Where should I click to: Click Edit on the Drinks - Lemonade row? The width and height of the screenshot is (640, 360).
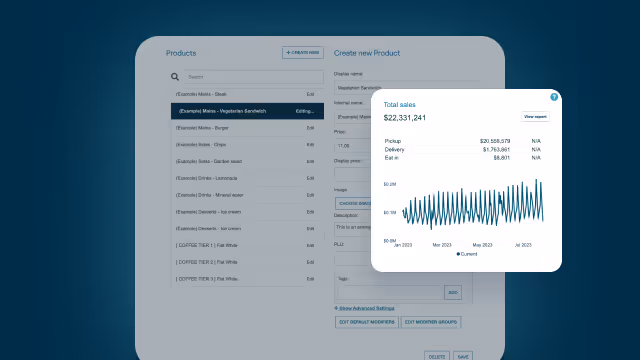coord(310,178)
